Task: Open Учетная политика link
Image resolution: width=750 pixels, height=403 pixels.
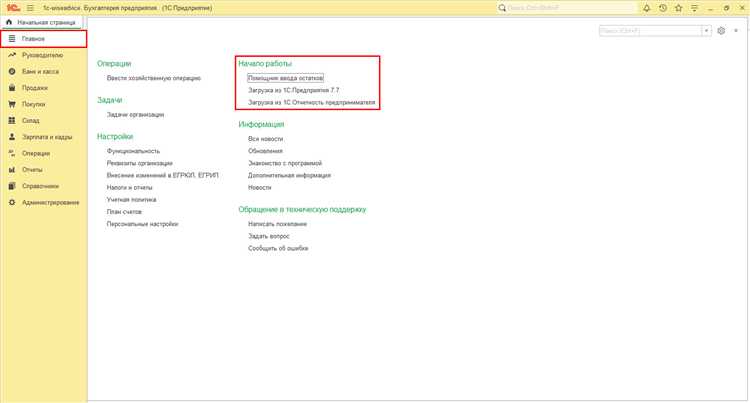Action: tap(132, 199)
